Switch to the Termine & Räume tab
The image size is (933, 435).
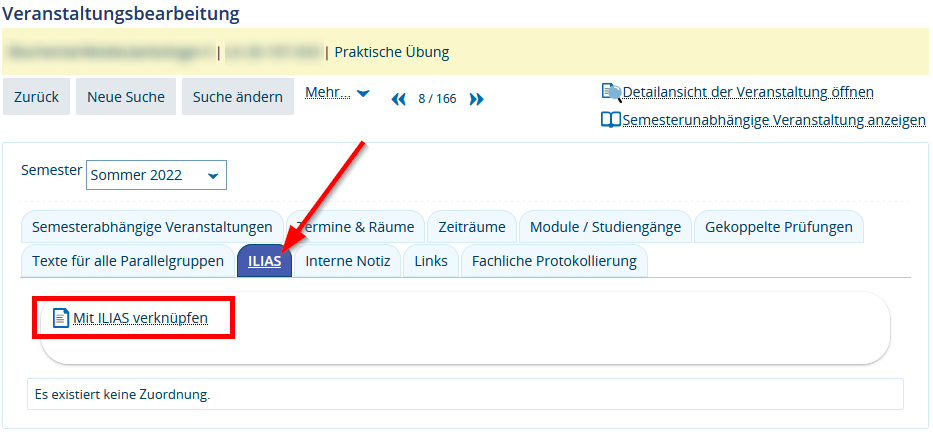pos(356,227)
